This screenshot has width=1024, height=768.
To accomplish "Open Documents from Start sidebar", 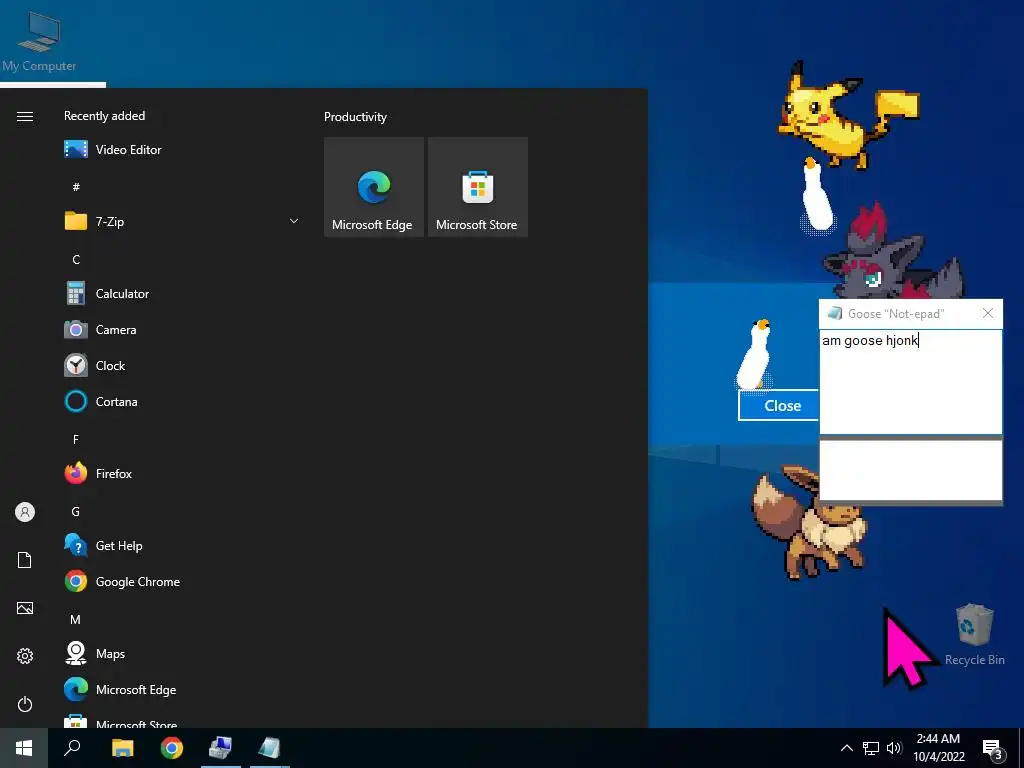I will [25, 560].
